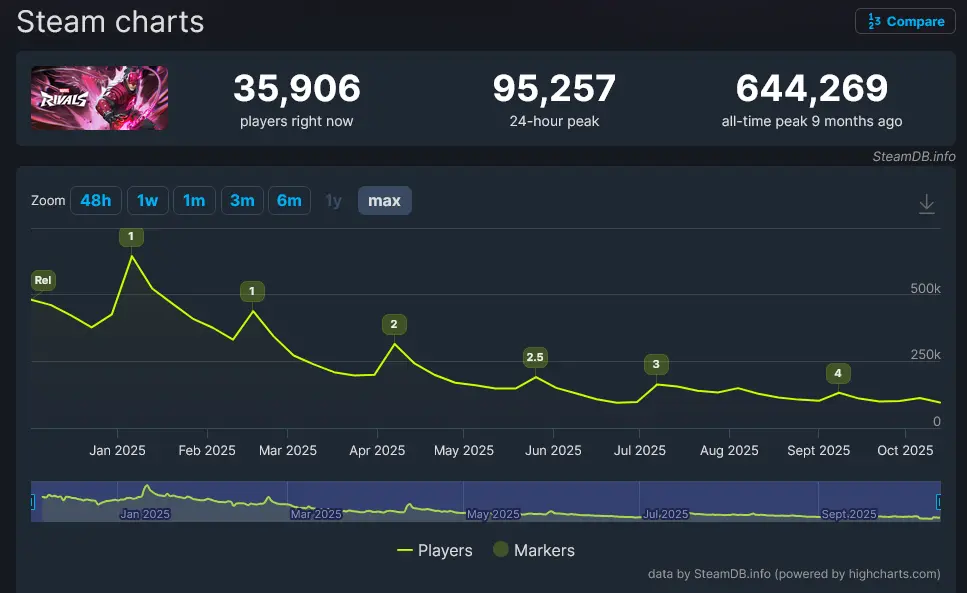Select the max zoom range
Screen dimensions: 967x593
pos(384,201)
